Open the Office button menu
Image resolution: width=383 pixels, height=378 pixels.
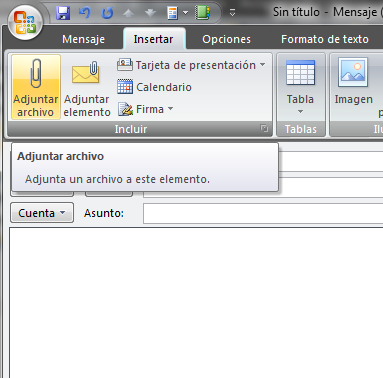25,22
